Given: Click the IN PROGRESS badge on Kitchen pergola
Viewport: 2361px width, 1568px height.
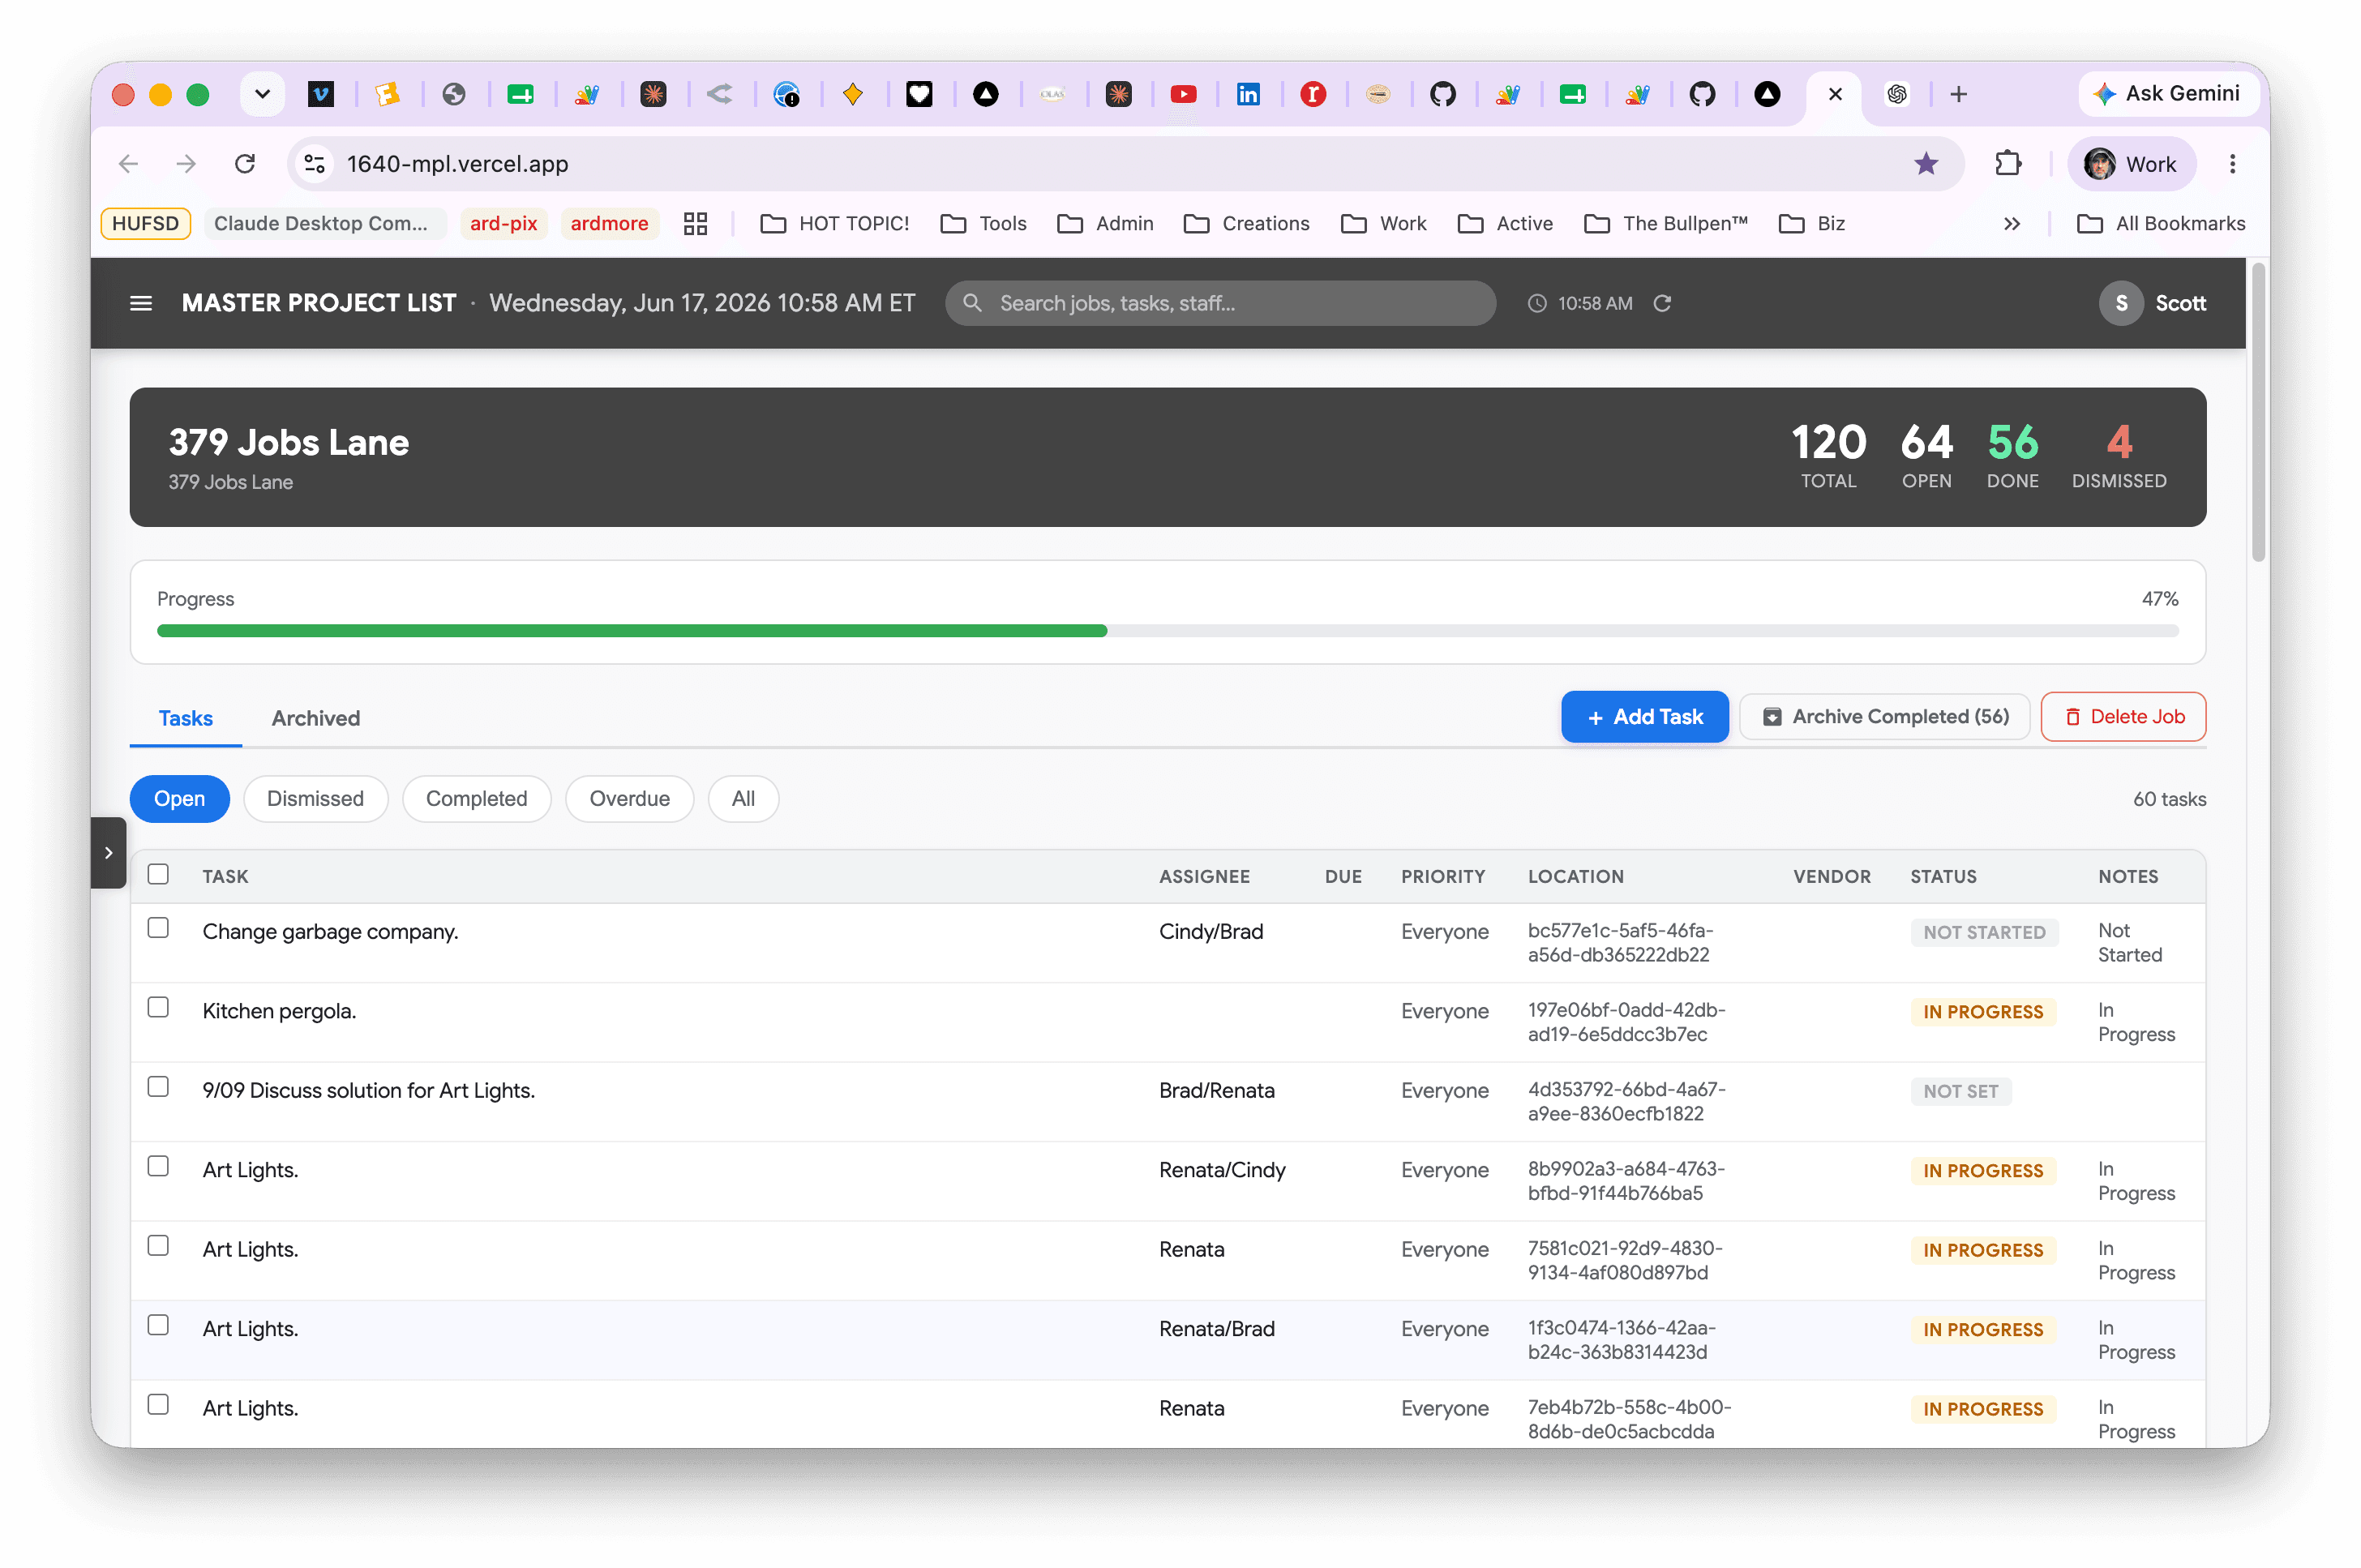Looking at the screenshot, I should (x=1982, y=1011).
